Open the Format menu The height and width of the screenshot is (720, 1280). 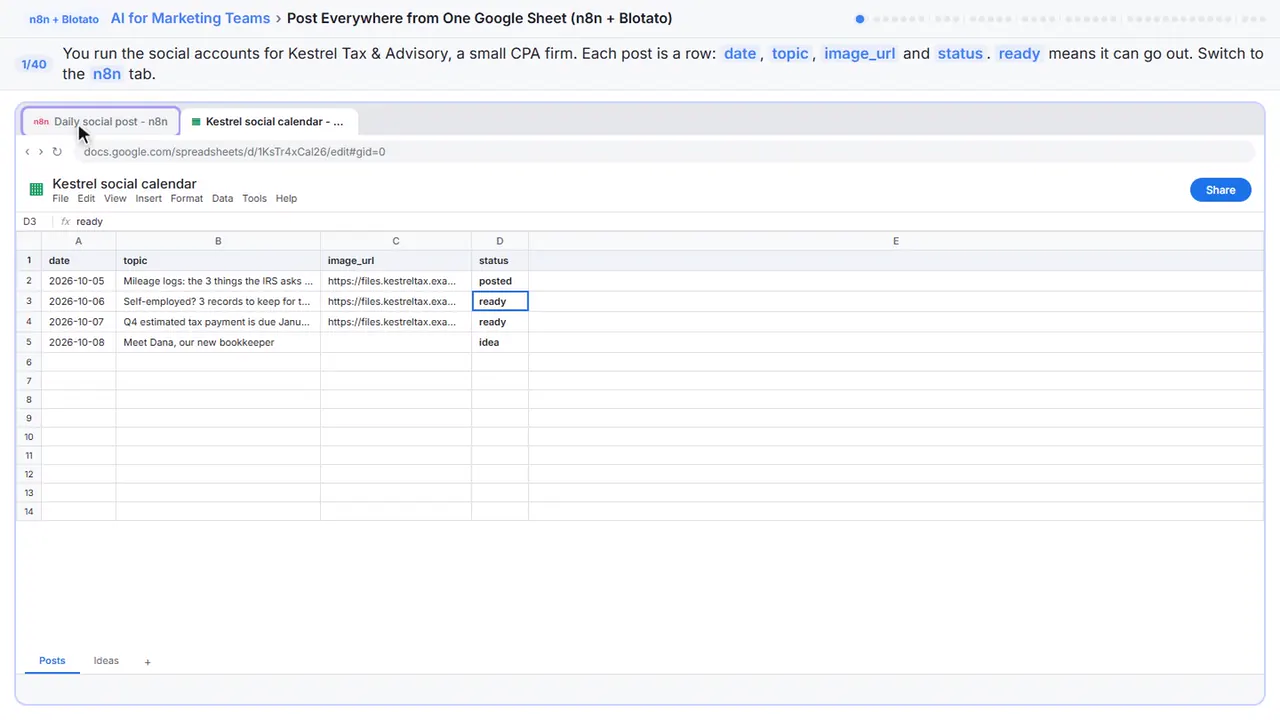pyautogui.click(x=186, y=199)
